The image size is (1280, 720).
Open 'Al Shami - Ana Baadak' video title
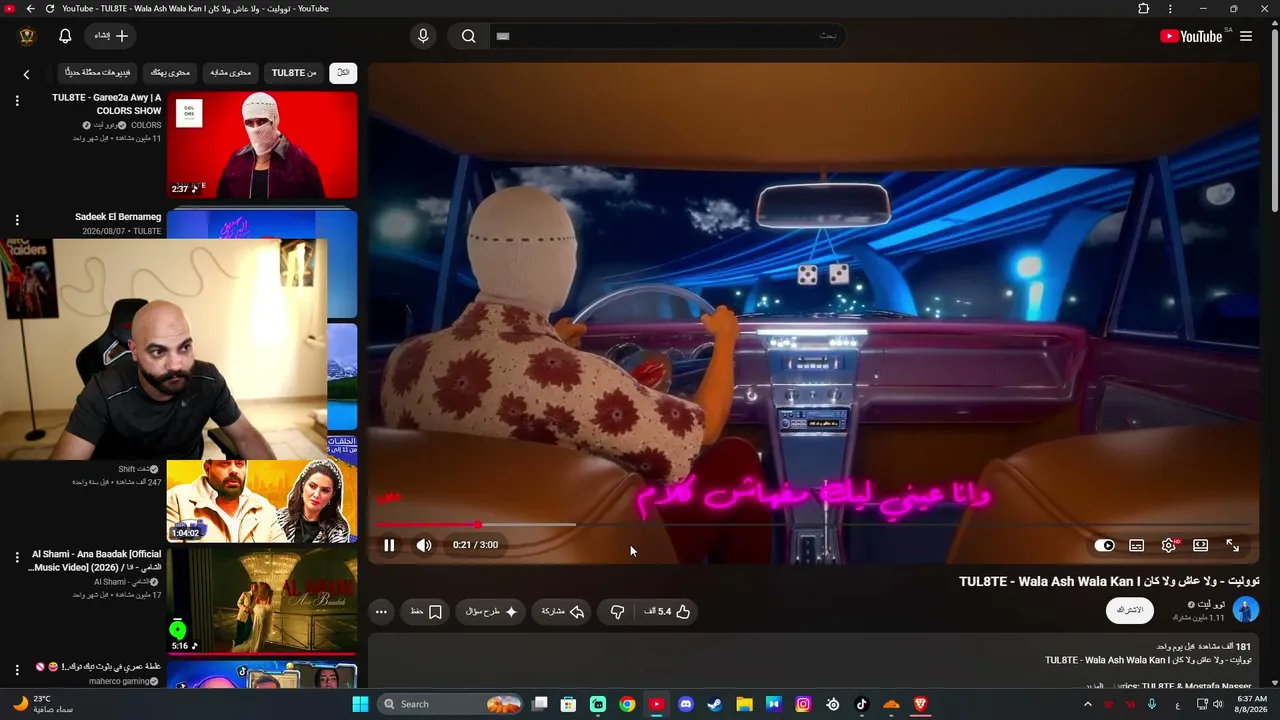(x=96, y=561)
